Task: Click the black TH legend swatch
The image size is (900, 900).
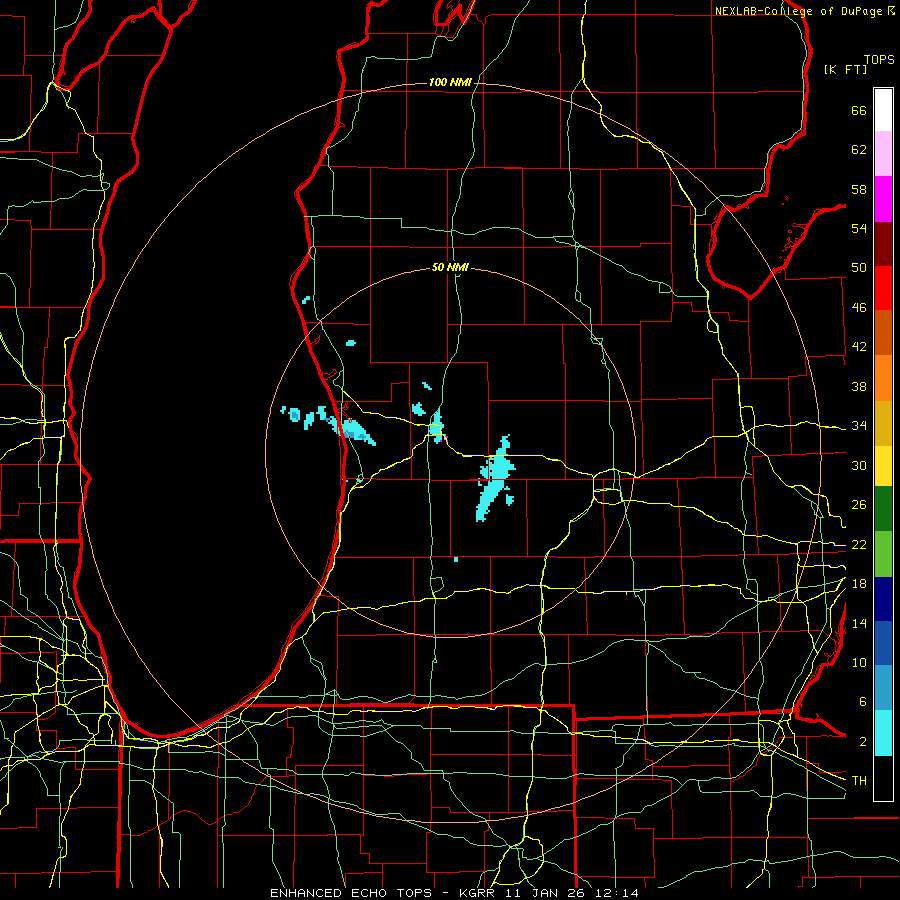Action: (883, 778)
